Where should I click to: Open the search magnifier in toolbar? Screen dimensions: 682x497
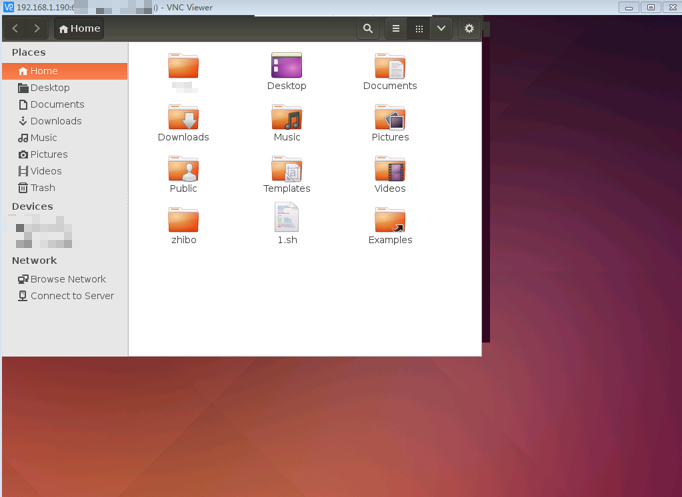coord(368,28)
